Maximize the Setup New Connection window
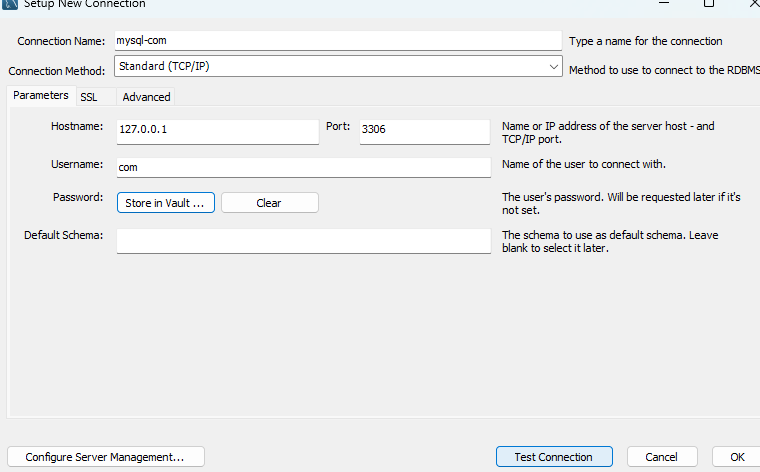This screenshot has width=760, height=472. (709, 3)
